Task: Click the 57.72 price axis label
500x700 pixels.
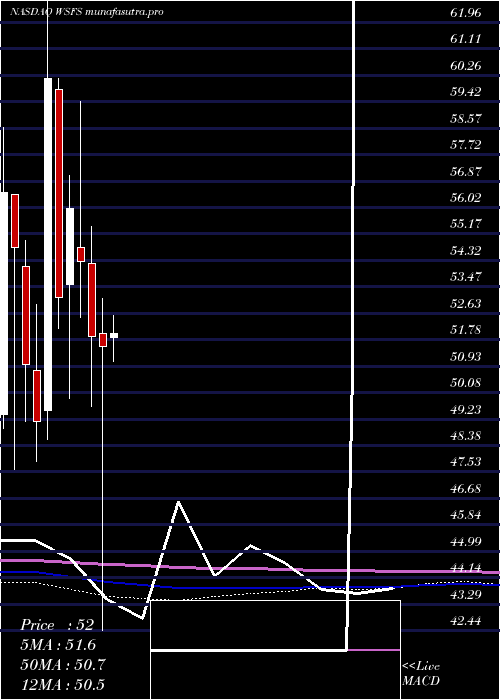Action: (466, 145)
